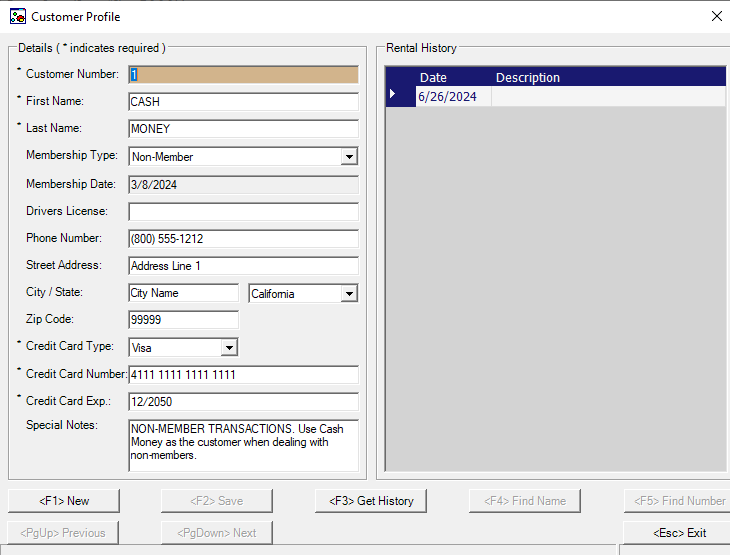730x555 pixels.
Task: Click the F1 New button
Action: (x=64, y=501)
